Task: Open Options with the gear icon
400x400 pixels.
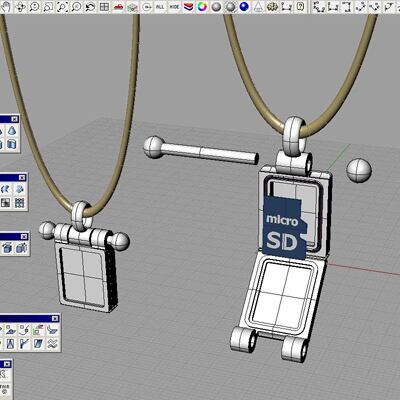Action: (x=272, y=6)
